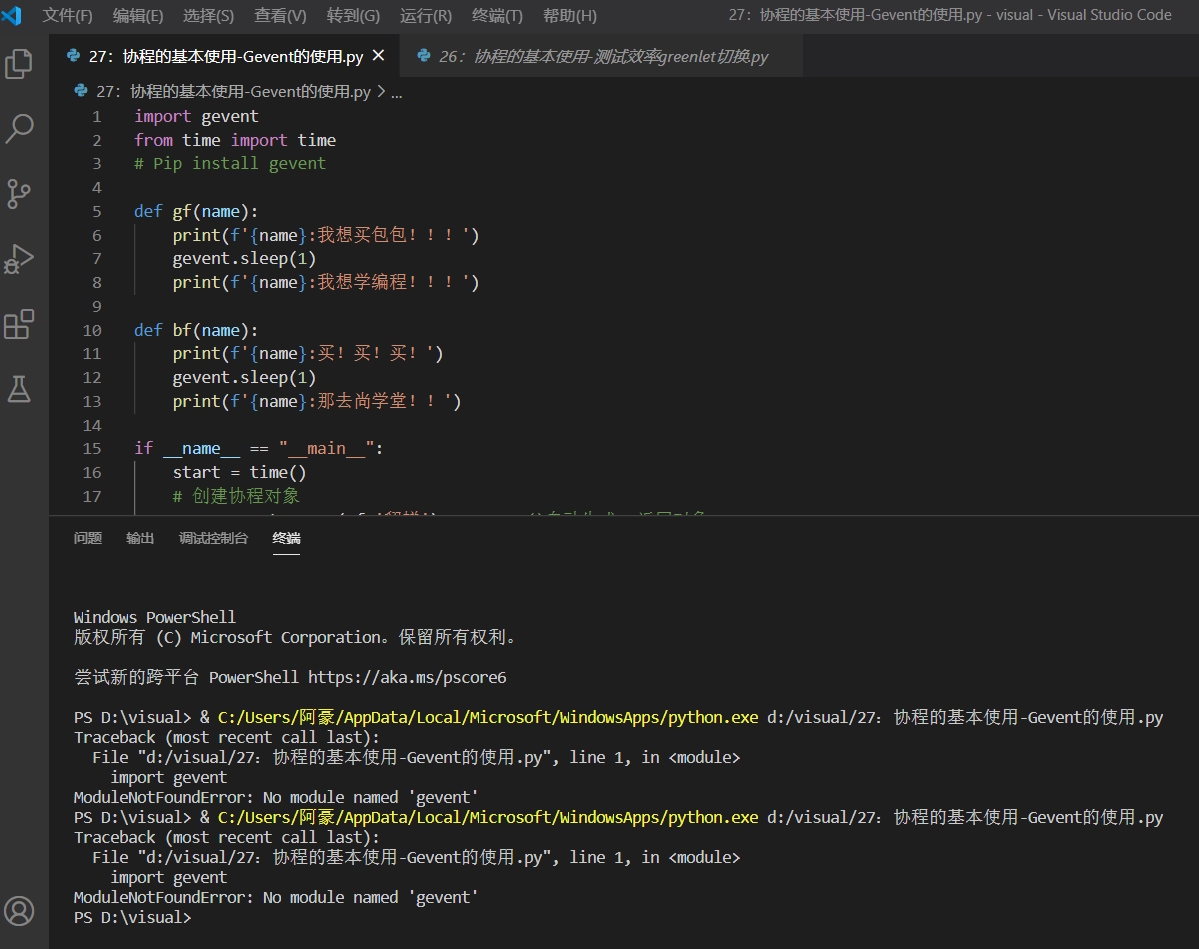Screen dimensions: 1199x949
Task: Click line number 5 in gutter
Action: point(96,211)
